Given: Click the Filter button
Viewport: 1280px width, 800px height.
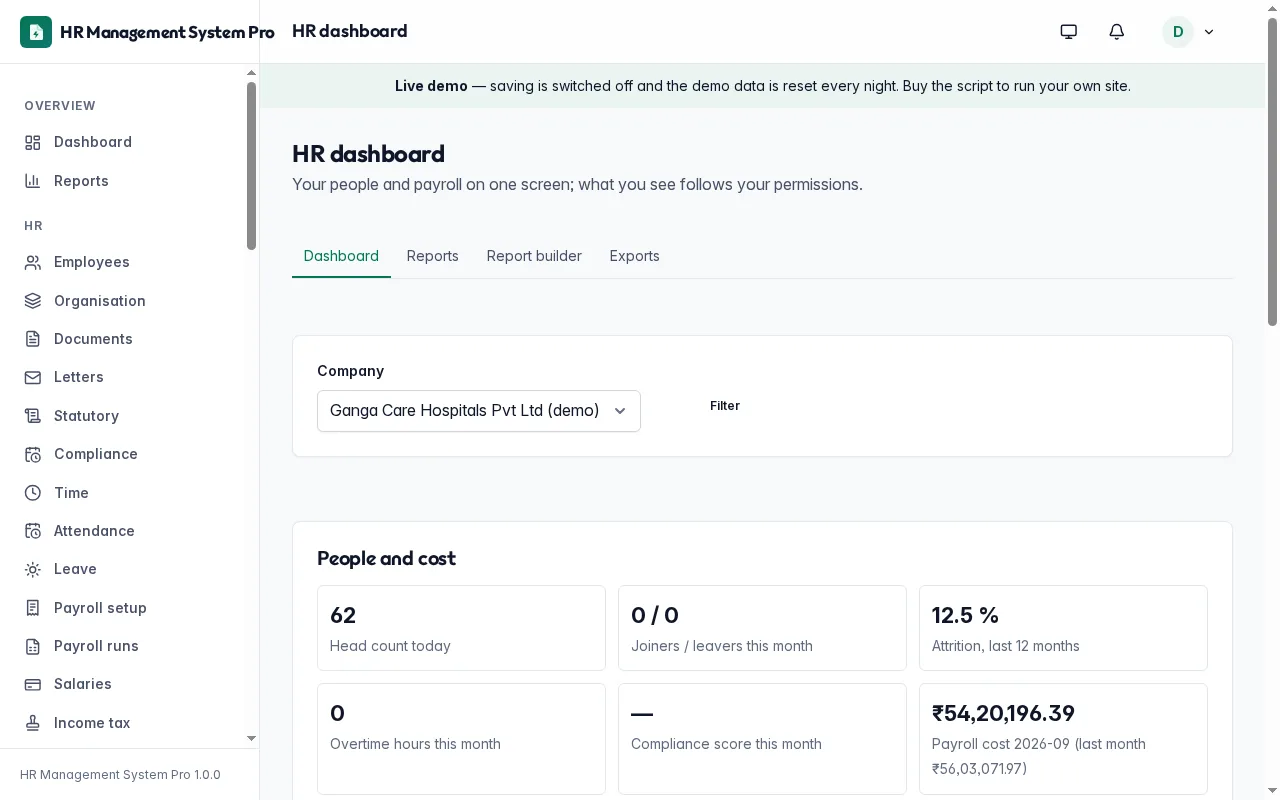Looking at the screenshot, I should click(x=725, y=406).
